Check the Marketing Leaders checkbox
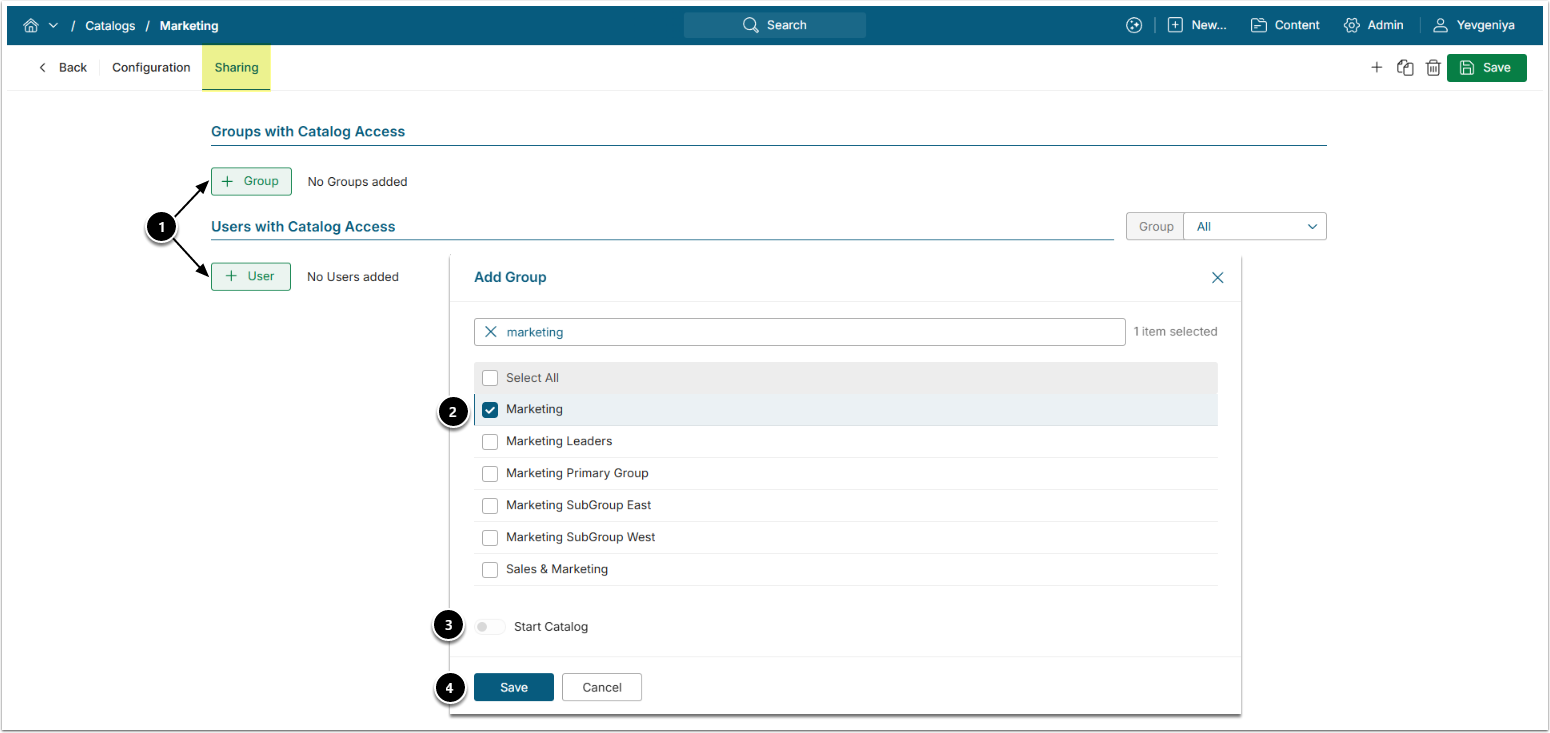1550x733 pixels. [x=490, y=442]
